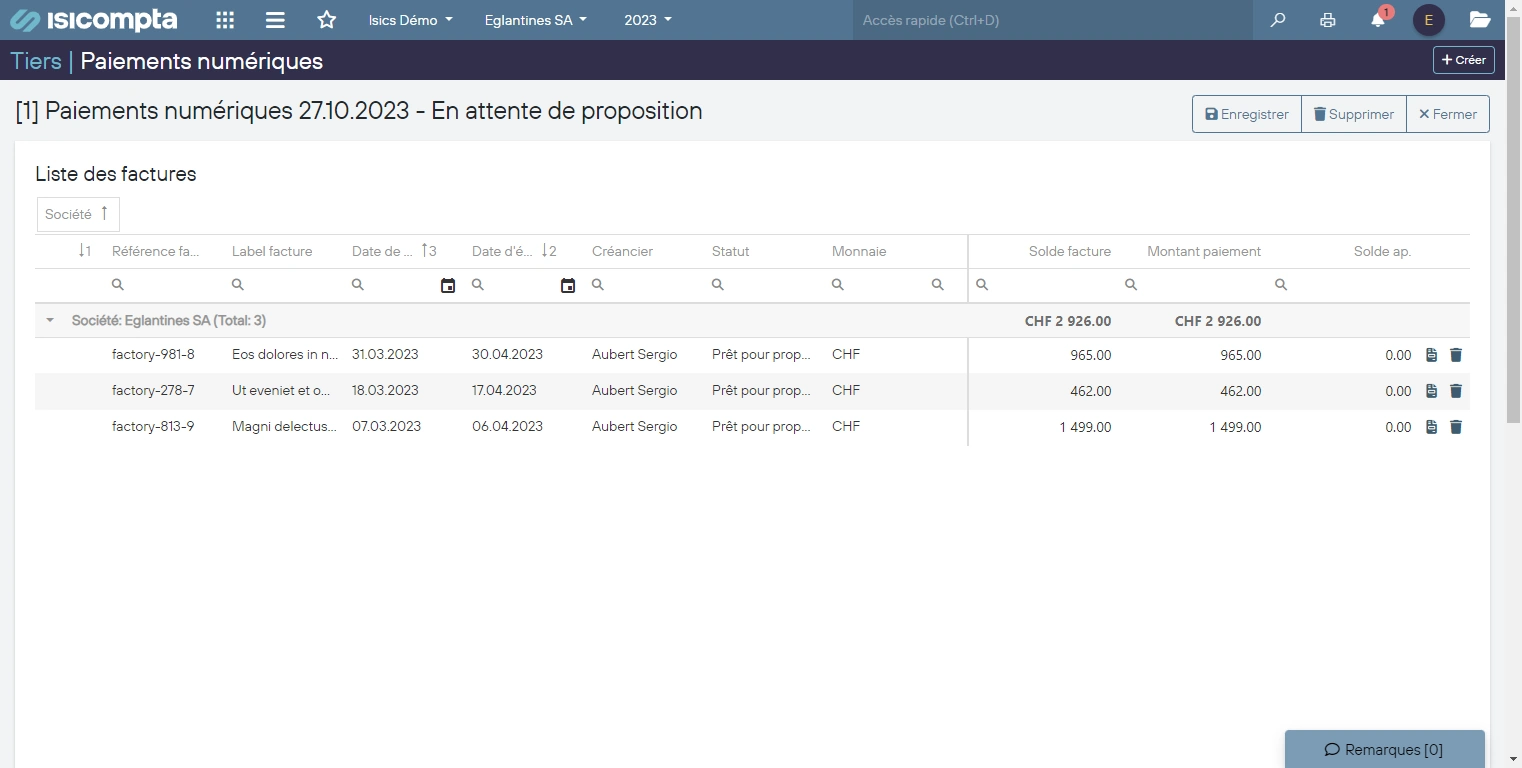
Task: Close the form with Fermer button
Action: coord(1448,114)
